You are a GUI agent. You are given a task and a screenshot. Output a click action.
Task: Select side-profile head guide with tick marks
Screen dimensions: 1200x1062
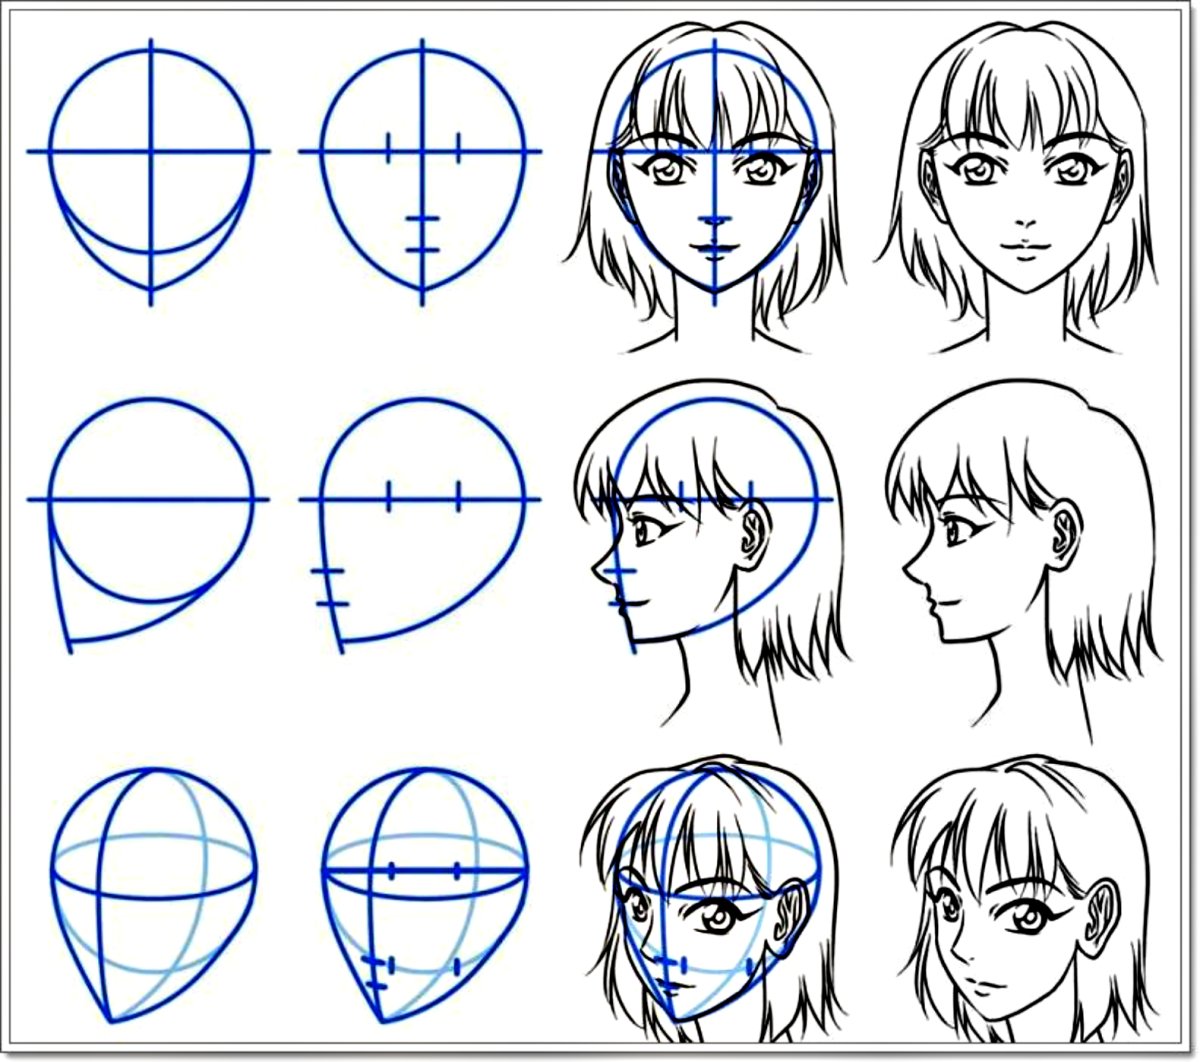point(422,520)
